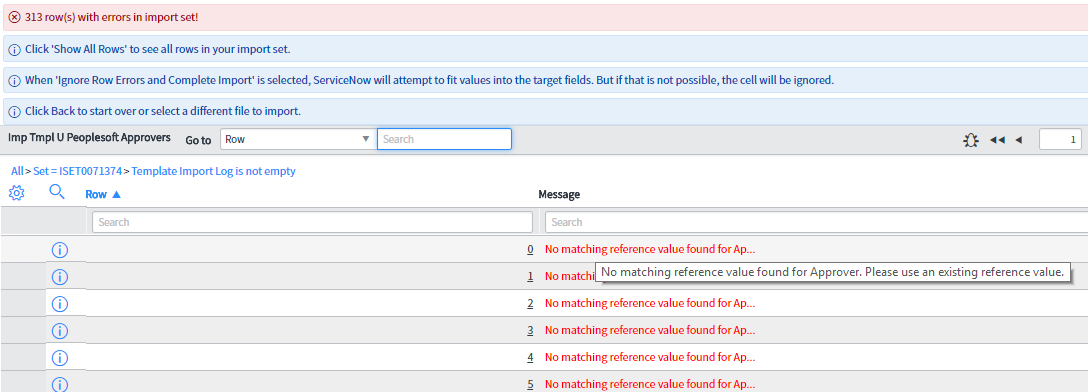Click 'Set = ISET0071374' breadcrumb
The width and height of the screenshot is (1088, 392).
78,171
